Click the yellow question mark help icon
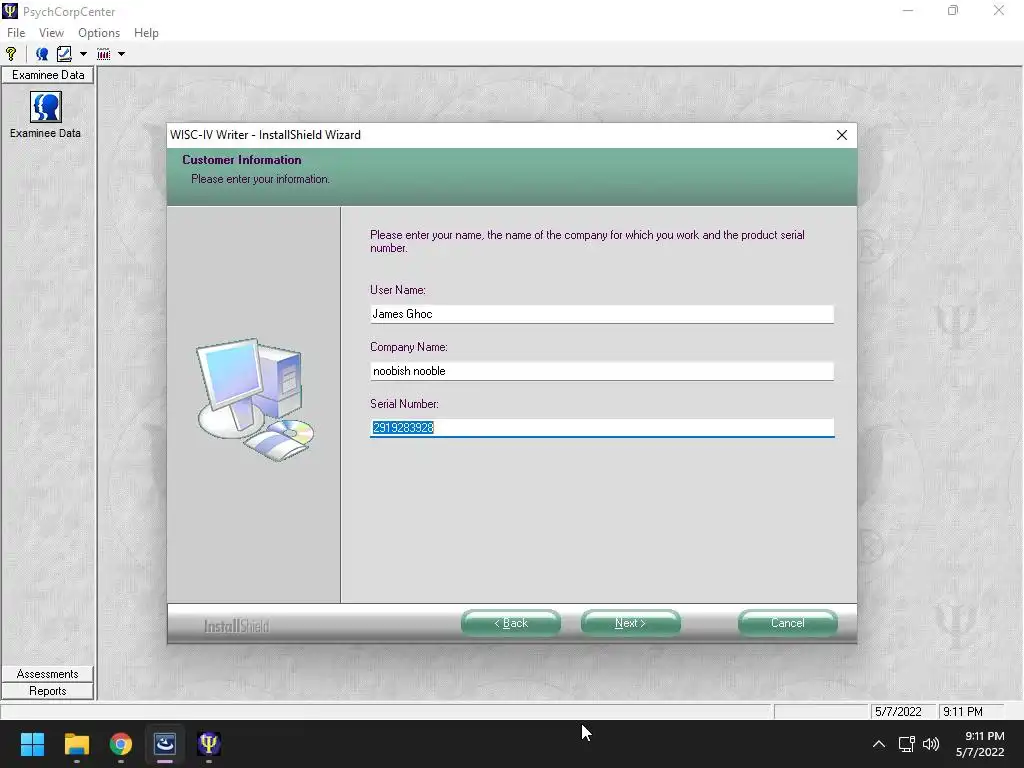Viewport: 1024px width, 768px height. (11, 54)
